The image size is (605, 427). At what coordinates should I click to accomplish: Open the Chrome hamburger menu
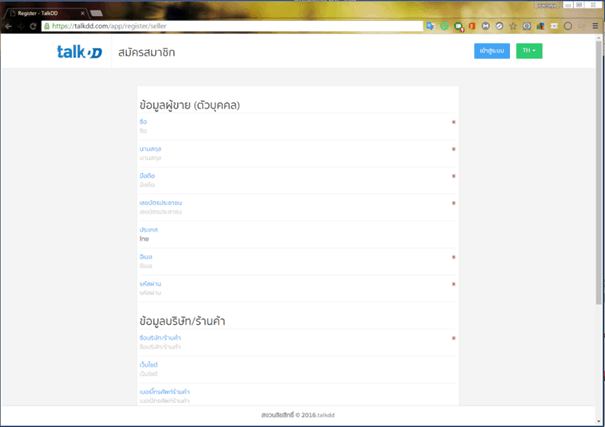[594, 26]
